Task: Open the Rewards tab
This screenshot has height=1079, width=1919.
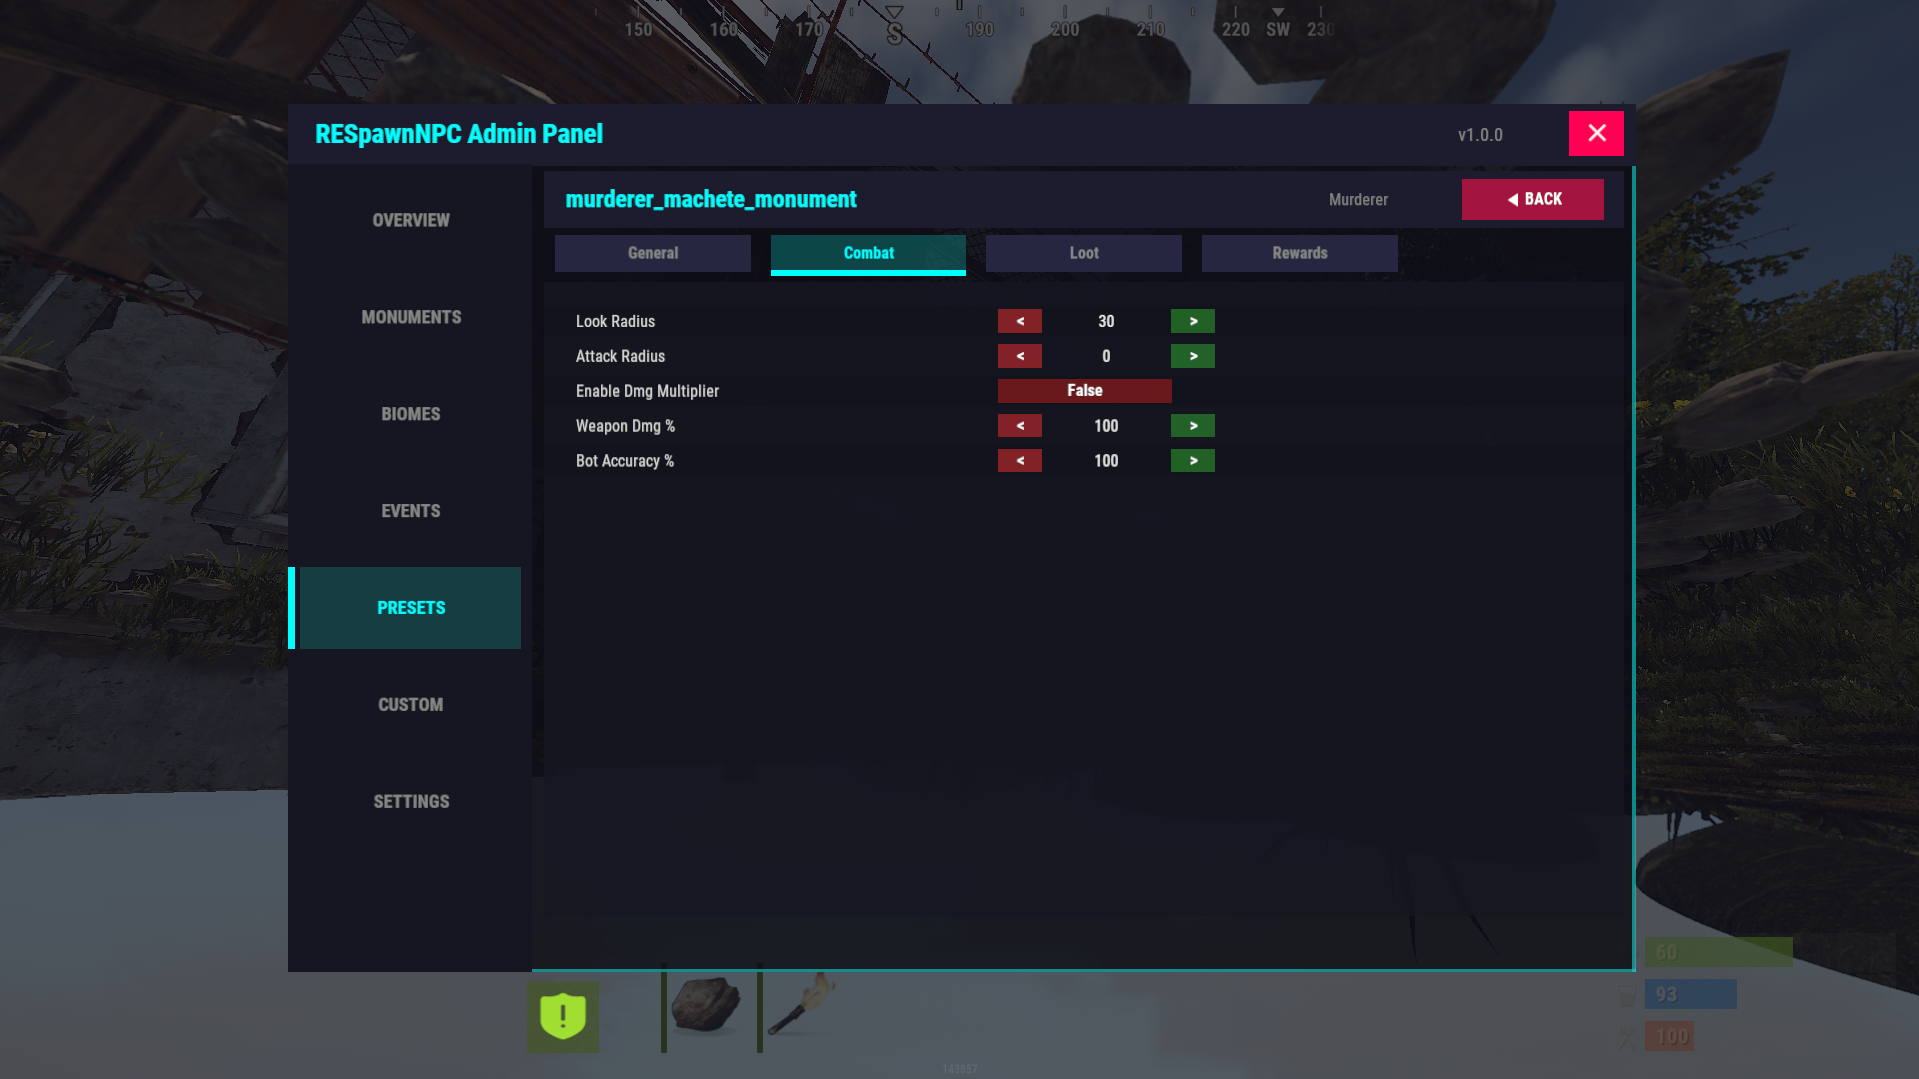Action: [x=1299, y=253]
